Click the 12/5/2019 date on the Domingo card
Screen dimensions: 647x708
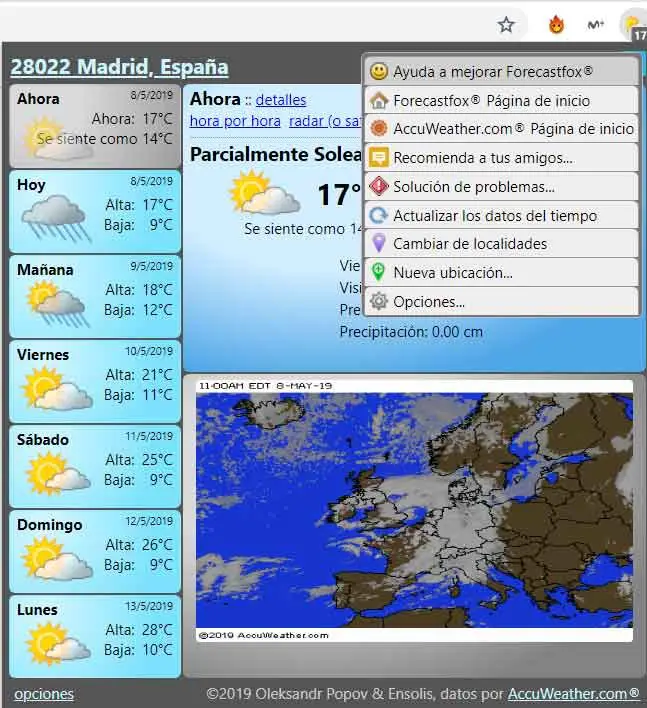coord(149,521)
